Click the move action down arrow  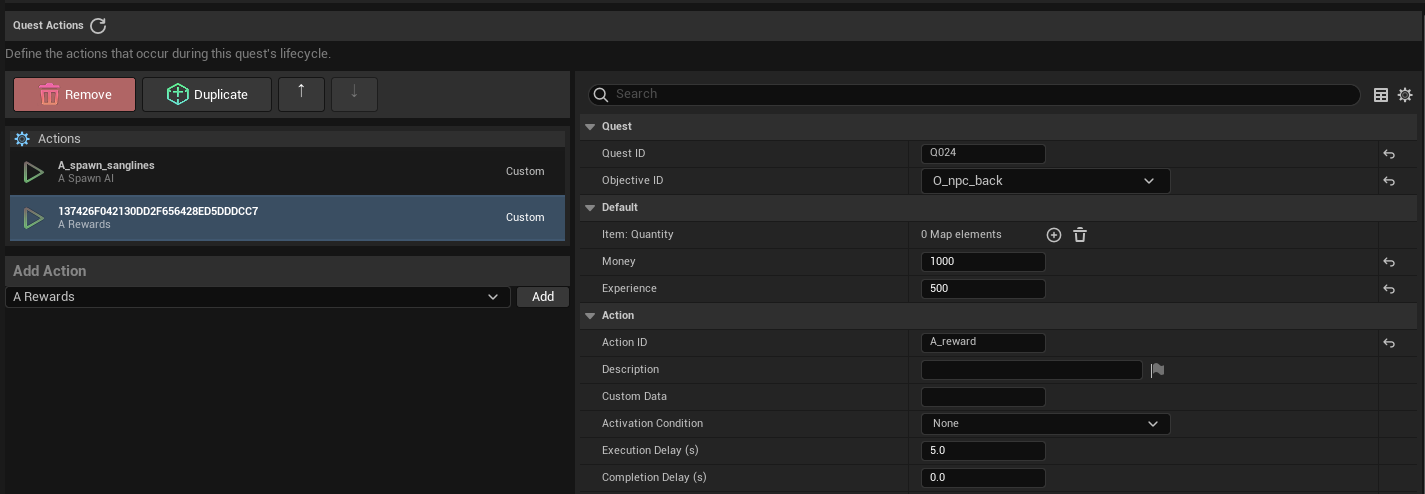(x=354, y=94)
